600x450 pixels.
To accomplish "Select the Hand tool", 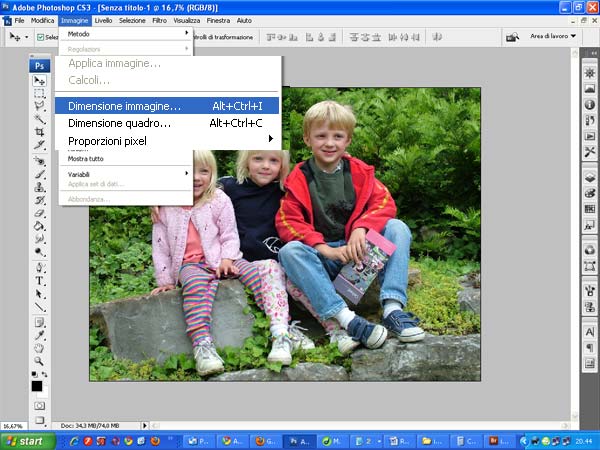I will pyautogui.click(x=39, y=348).
